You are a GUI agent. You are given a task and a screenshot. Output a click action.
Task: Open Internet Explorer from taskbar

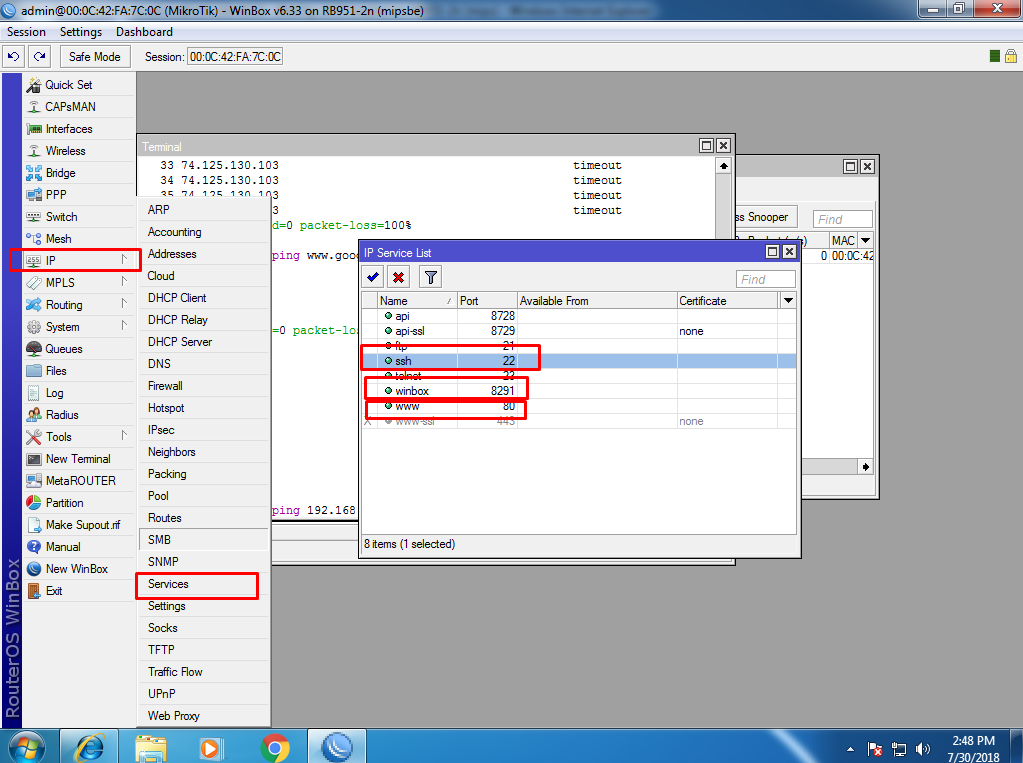pyautogui.click(x=89, y=747)
